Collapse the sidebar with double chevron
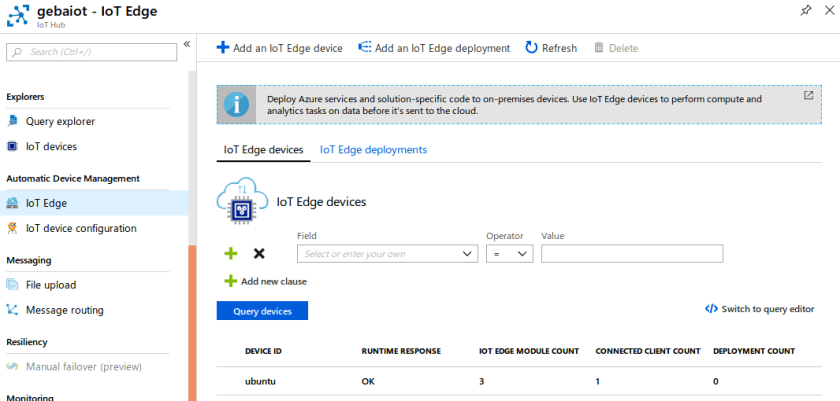 pyautogui.click(x=187, y=45)
